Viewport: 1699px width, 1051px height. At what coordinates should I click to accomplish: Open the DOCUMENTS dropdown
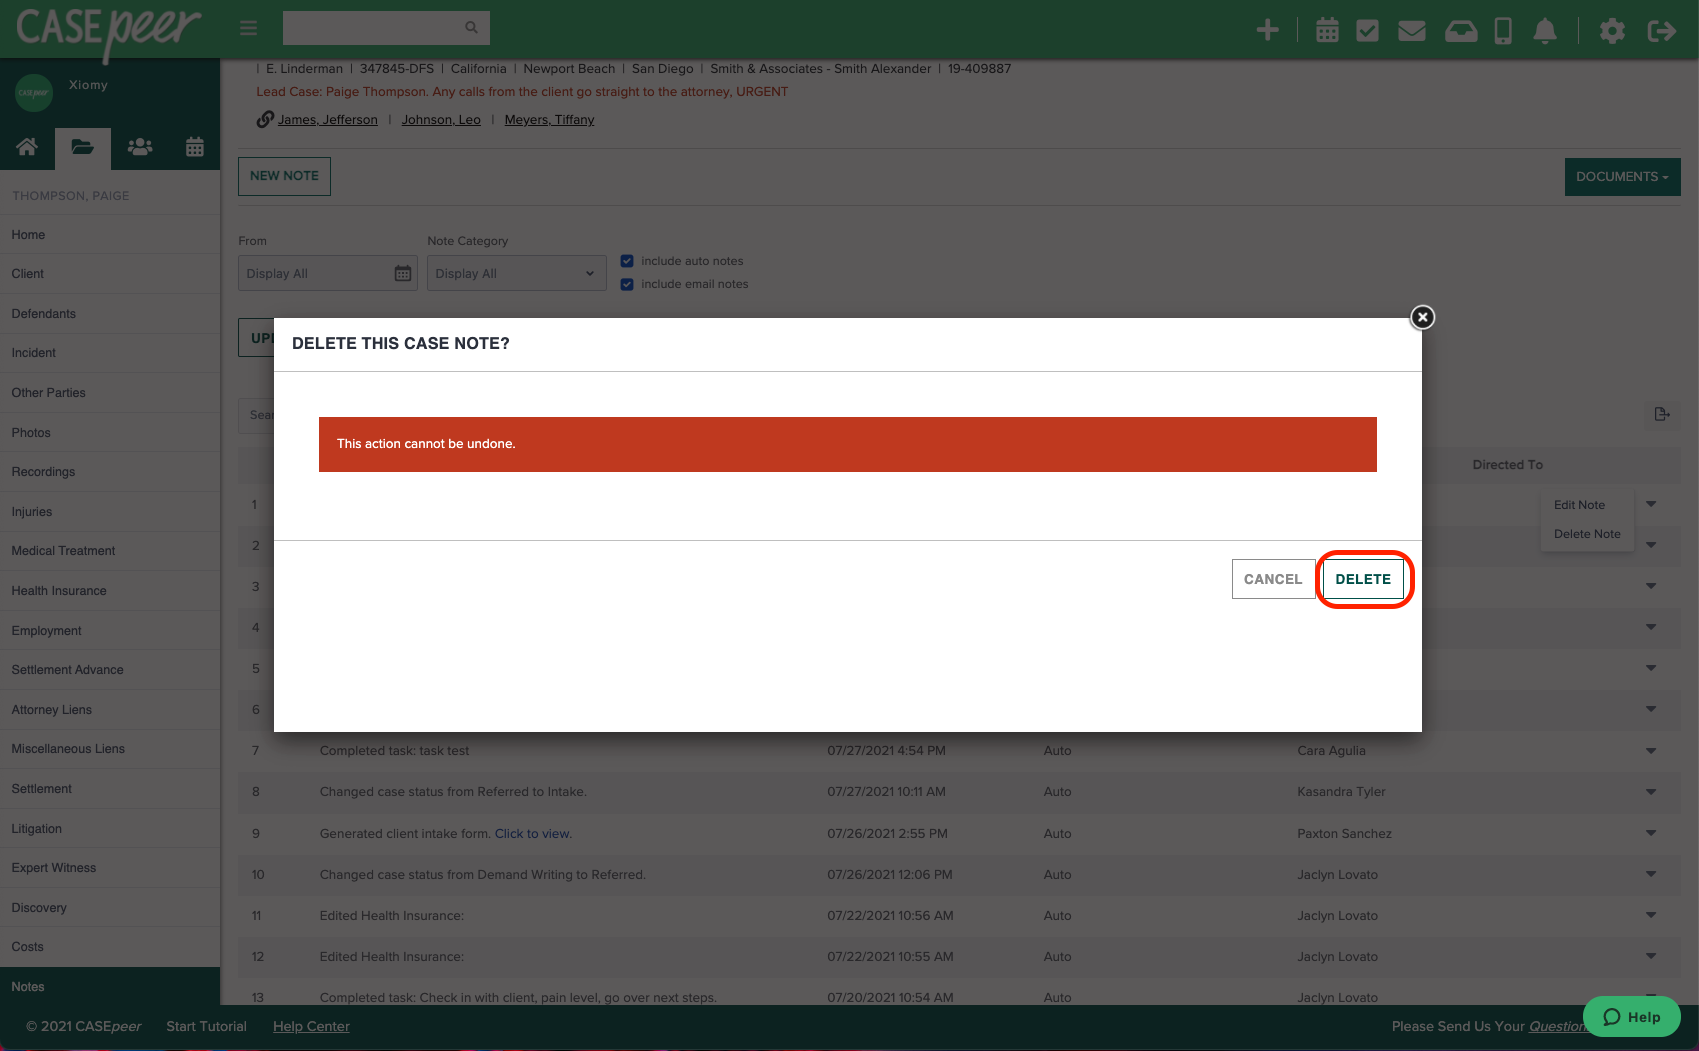tap(1622, 176)
